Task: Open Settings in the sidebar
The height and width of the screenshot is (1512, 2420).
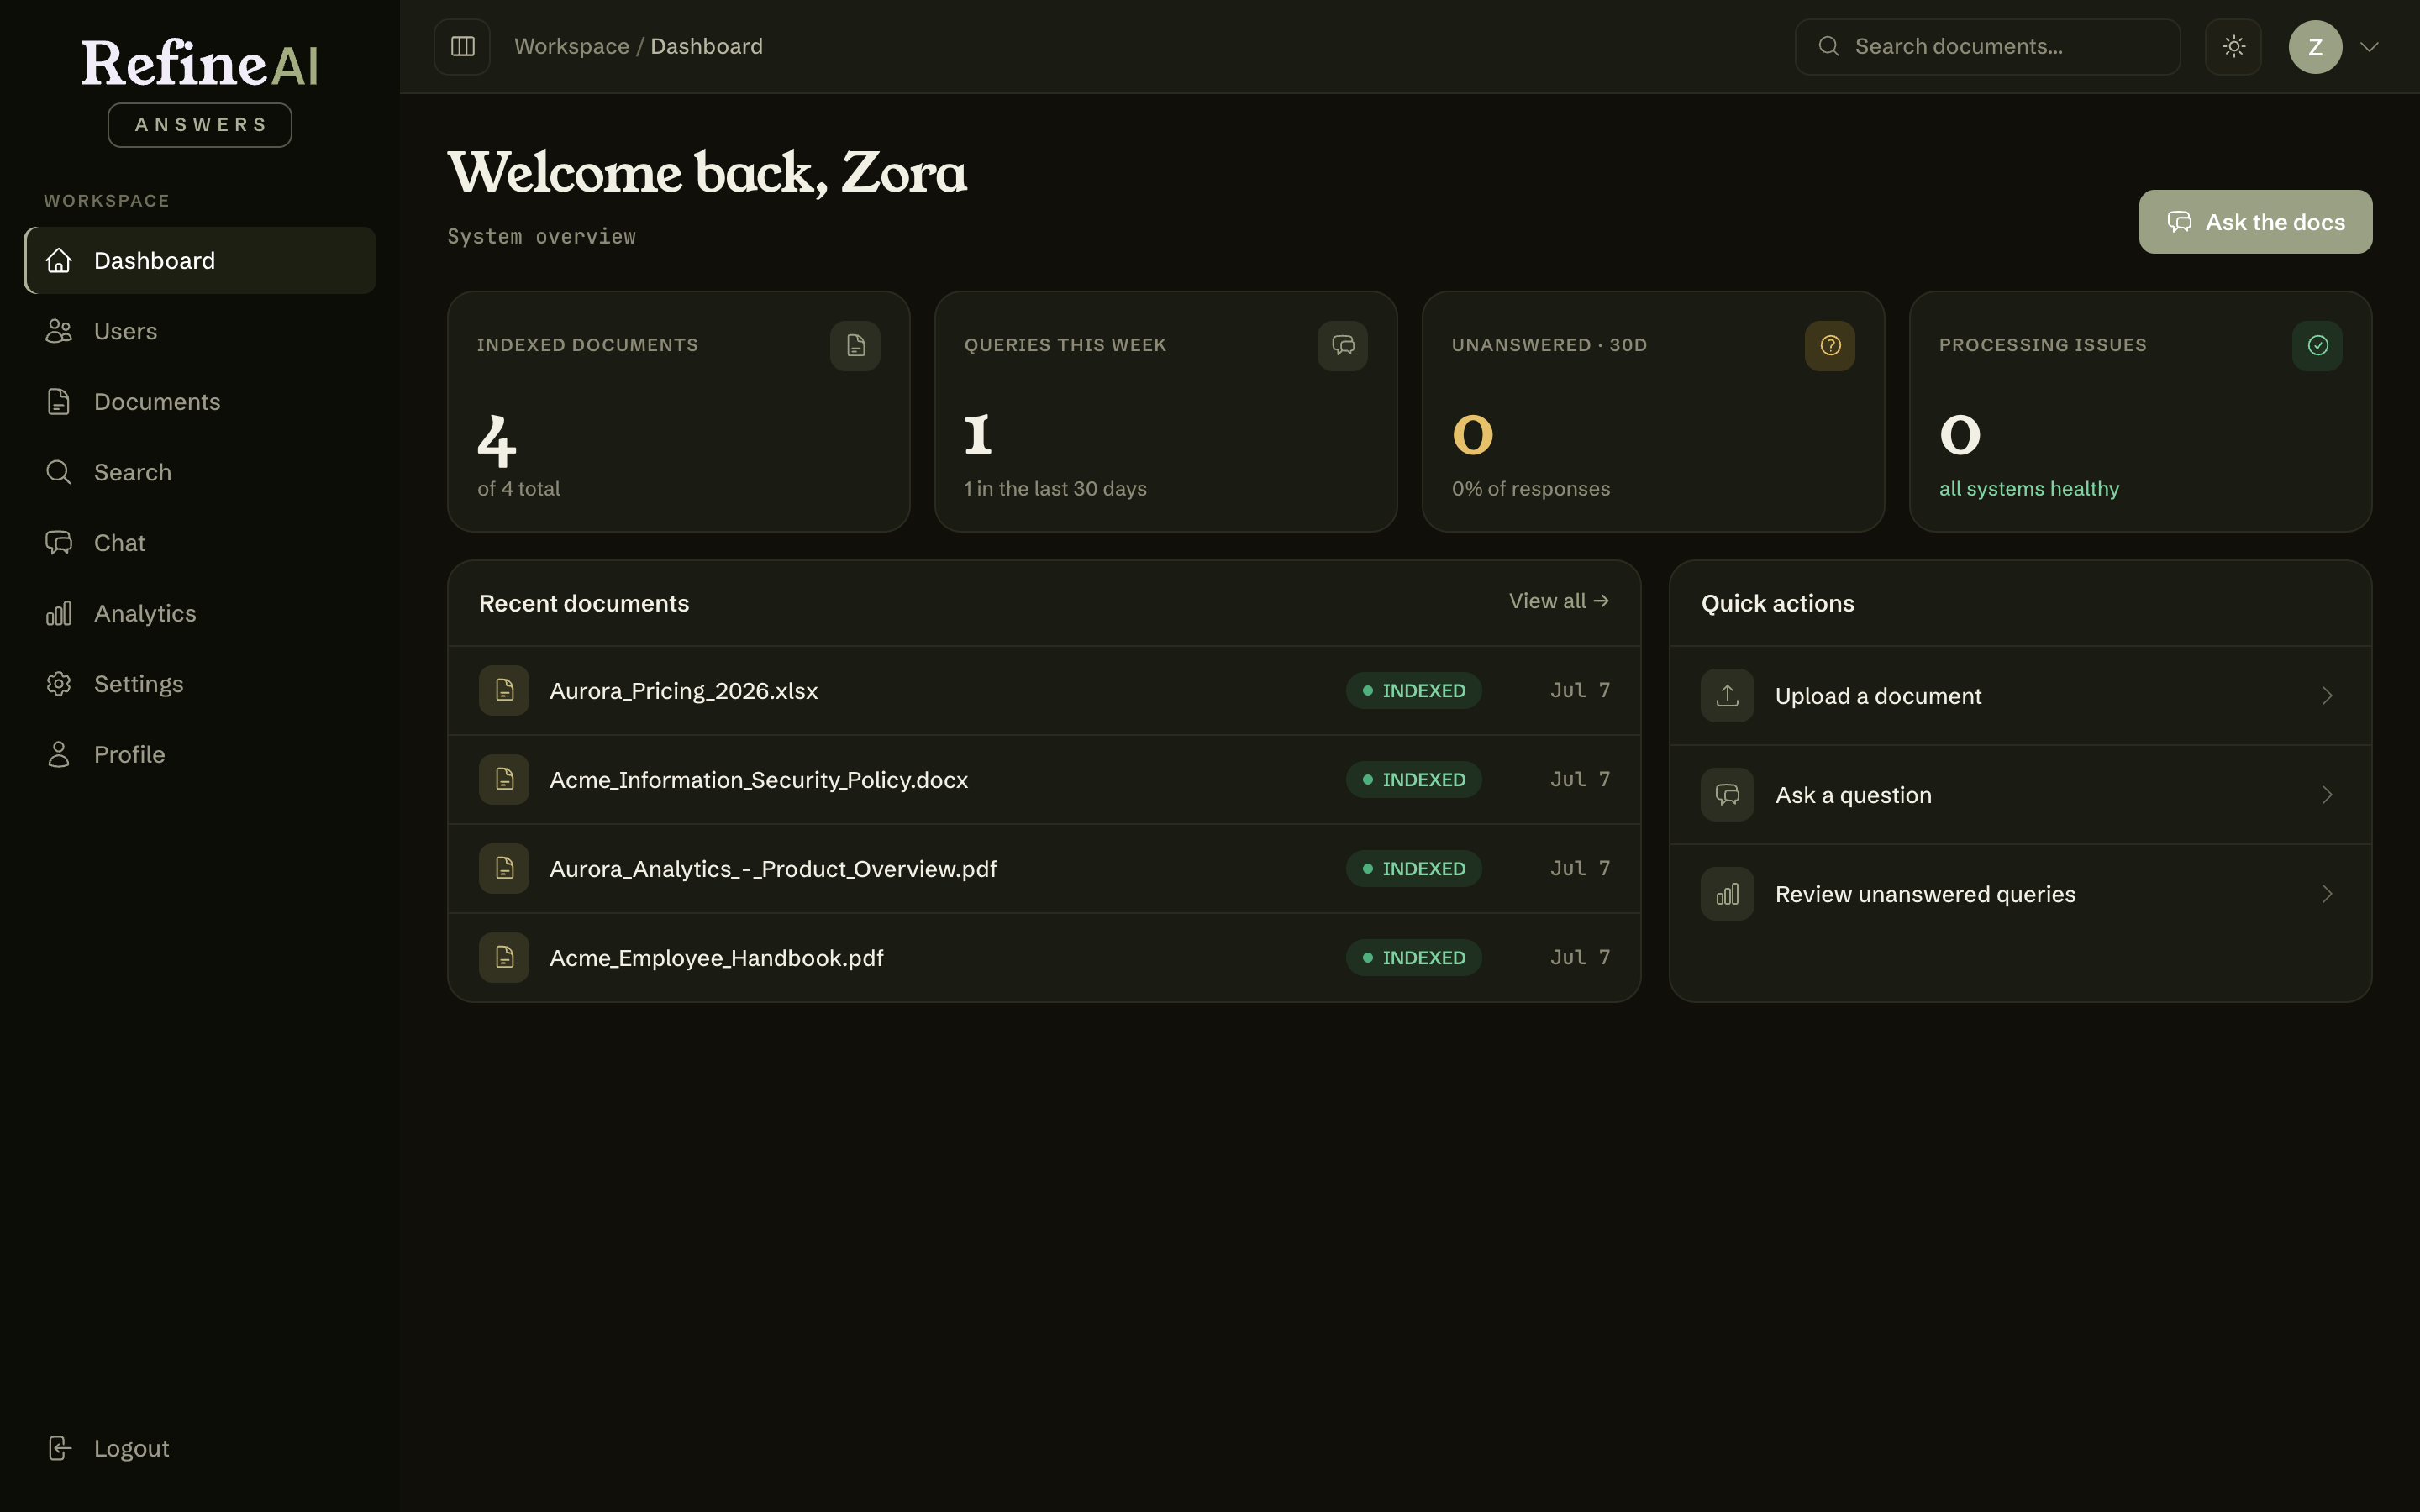Action: coord(200,684)
